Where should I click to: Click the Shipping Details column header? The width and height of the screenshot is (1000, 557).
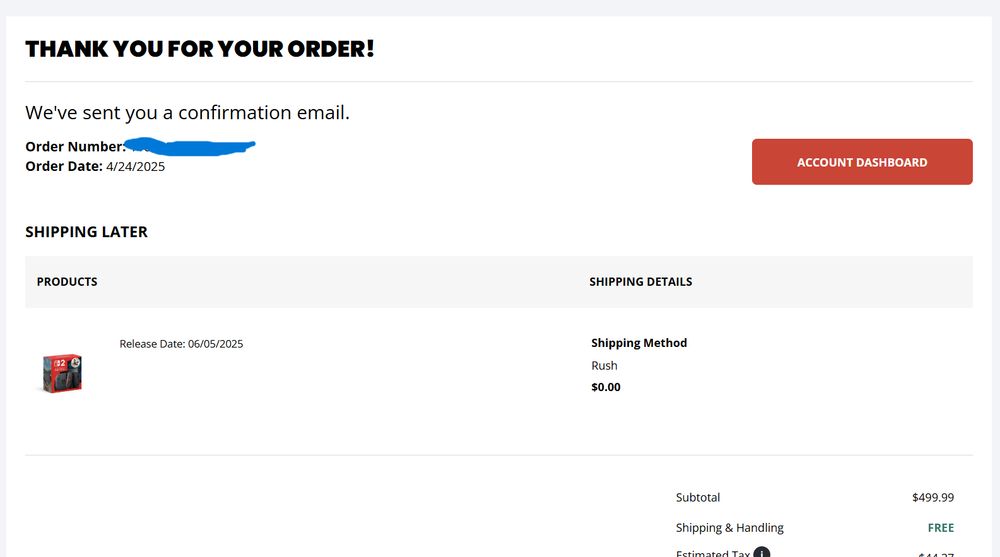click(640, 282)
